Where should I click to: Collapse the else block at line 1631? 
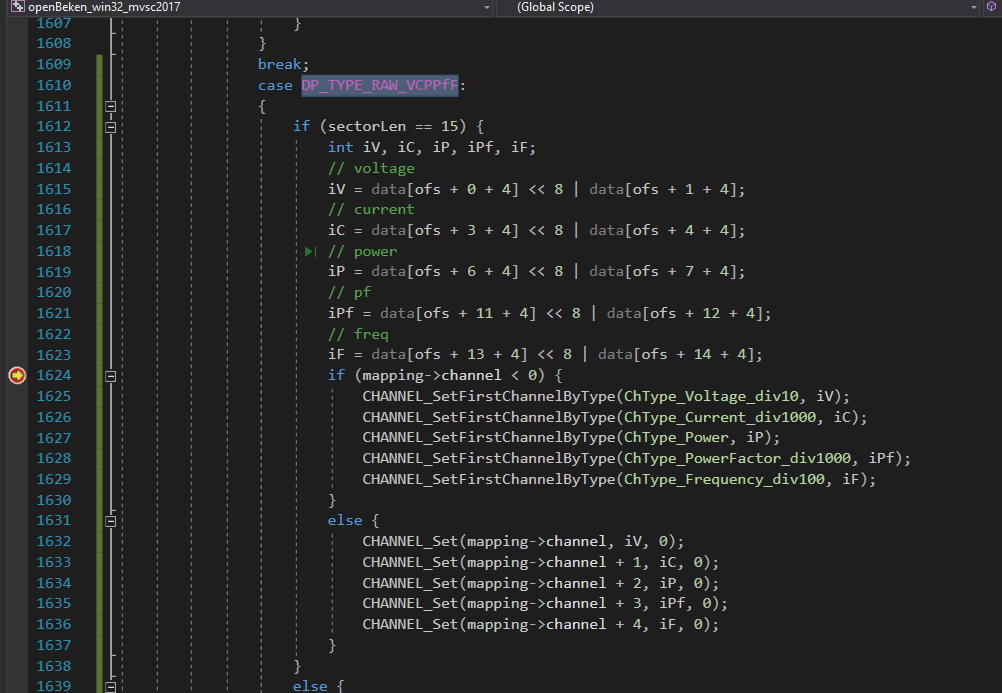[111, 521]
